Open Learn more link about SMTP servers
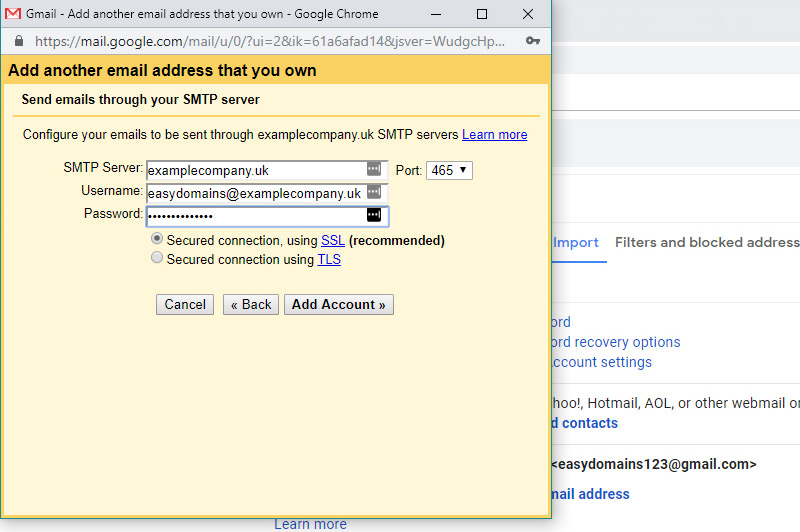 (x=494, y=135)
